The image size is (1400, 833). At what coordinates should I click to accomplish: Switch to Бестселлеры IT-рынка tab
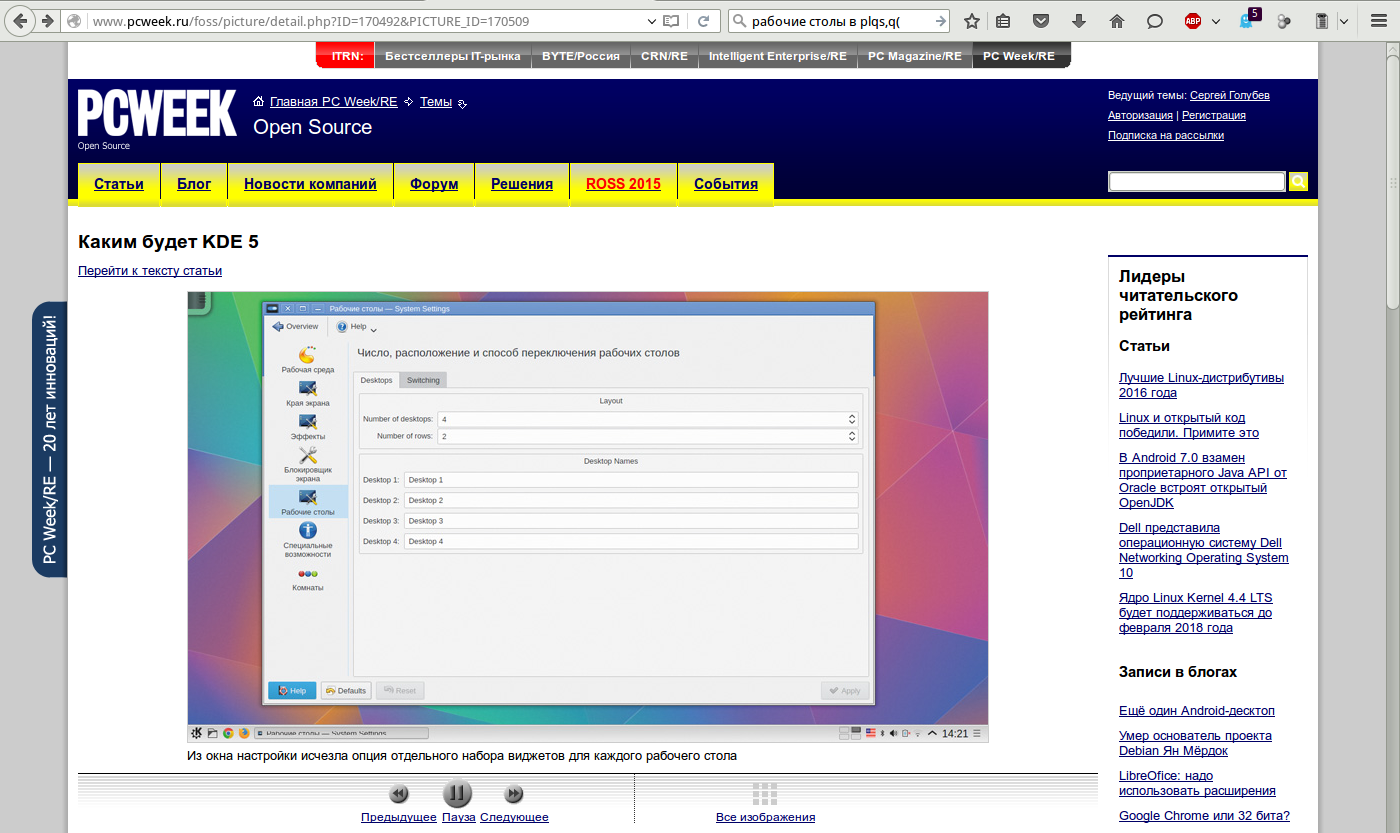(452, 56)
